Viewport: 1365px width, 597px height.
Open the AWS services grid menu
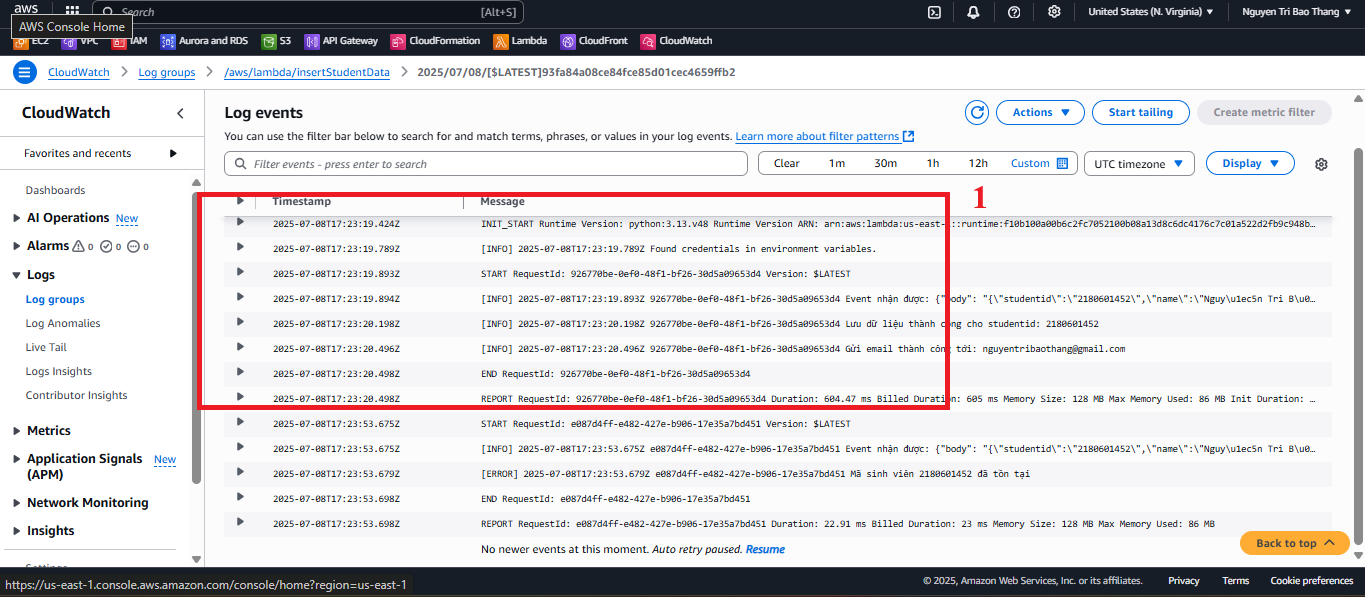[x=73, y=11]
